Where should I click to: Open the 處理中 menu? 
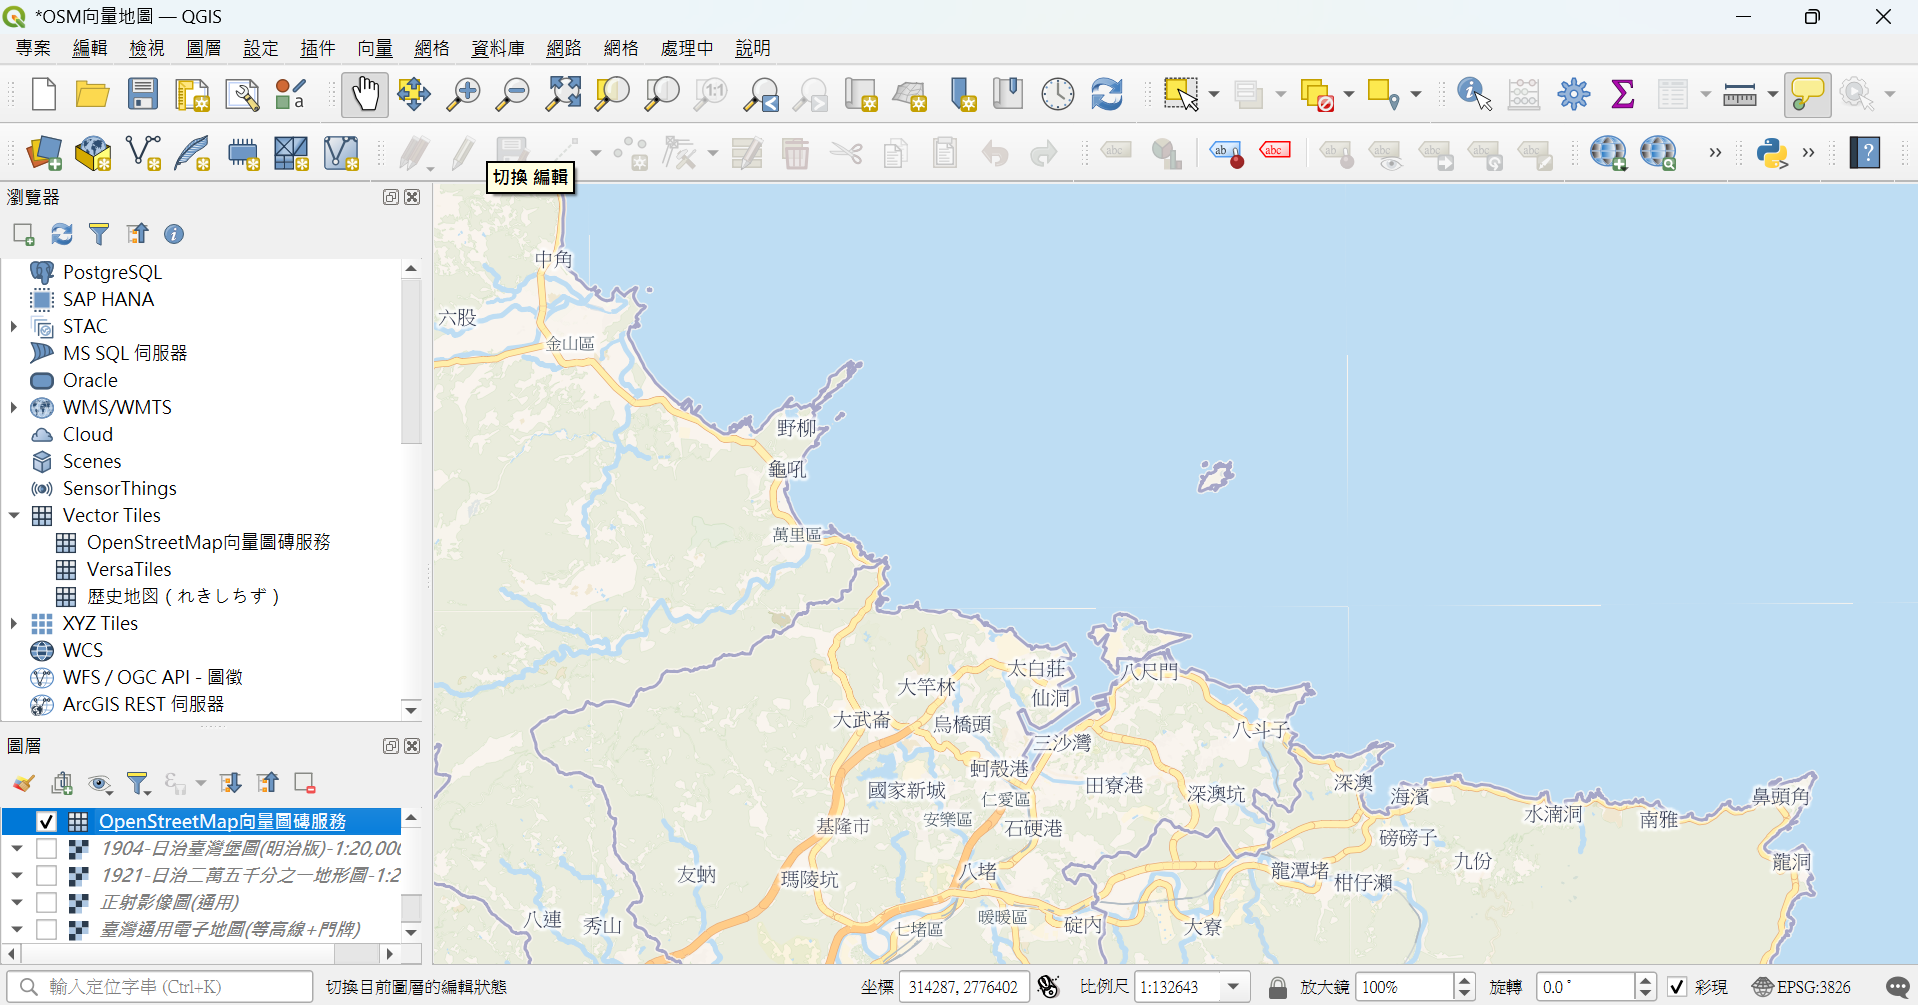tap(687, 48)
